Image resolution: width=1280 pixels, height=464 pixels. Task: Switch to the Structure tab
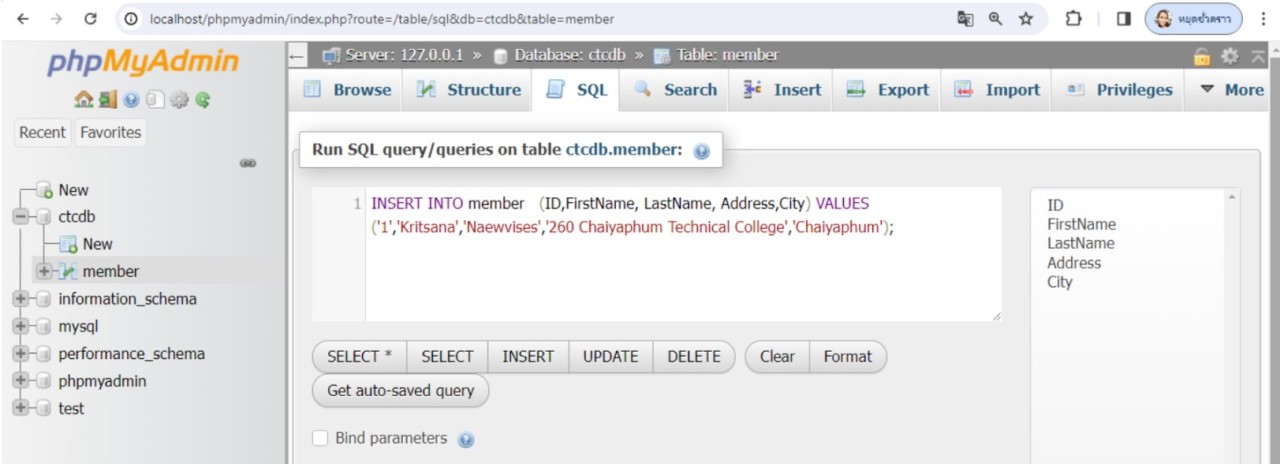[468, 90]
